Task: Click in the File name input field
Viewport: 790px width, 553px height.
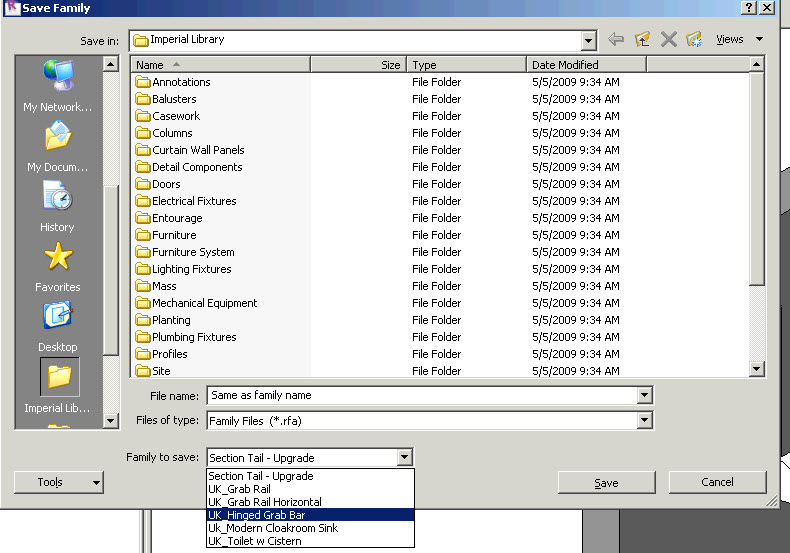Action: pos(422,395)
